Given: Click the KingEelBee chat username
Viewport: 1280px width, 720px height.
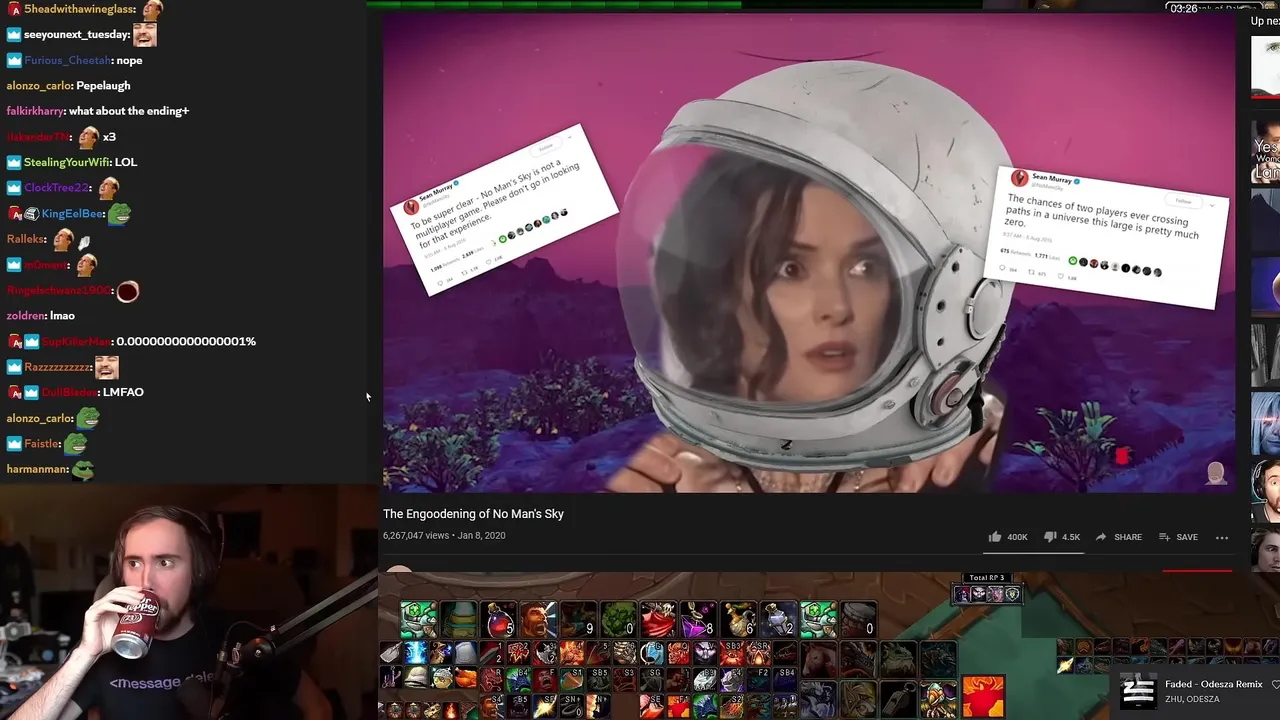Looking at the screenshot, I should tap(73, 214).
